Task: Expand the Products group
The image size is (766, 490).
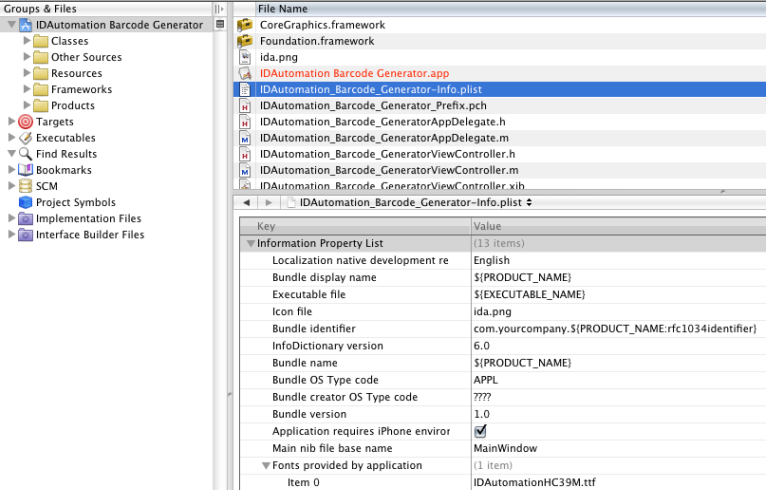Action: point(27,105)
